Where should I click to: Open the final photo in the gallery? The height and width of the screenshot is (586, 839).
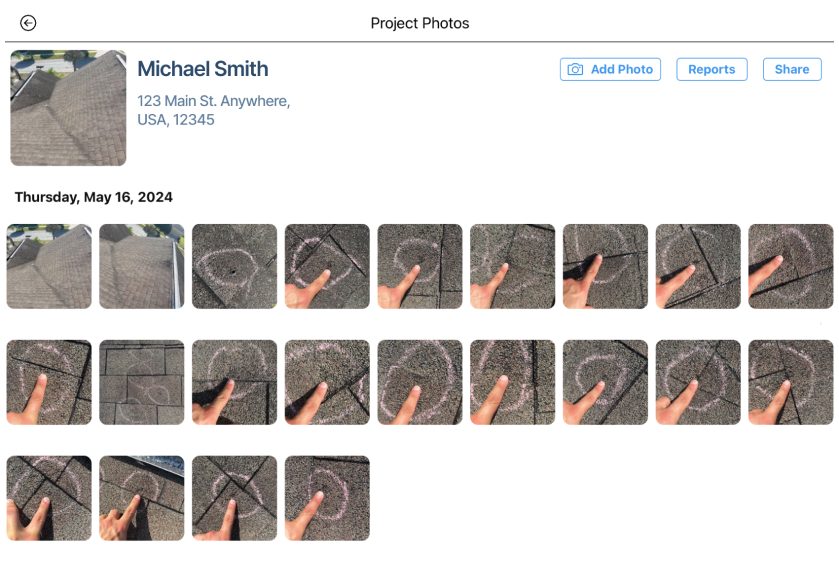(x=327, y=498)
